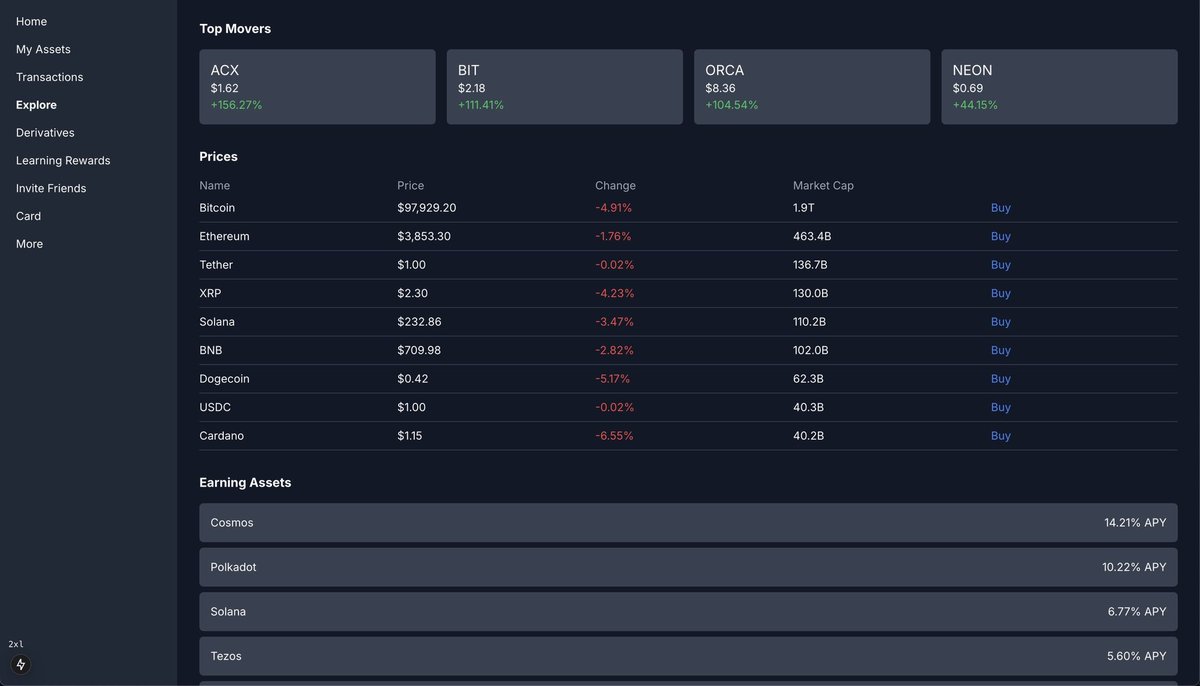
Task: Open the BIT top mover card
Action: pyautogui.click(x=564, y=87)
